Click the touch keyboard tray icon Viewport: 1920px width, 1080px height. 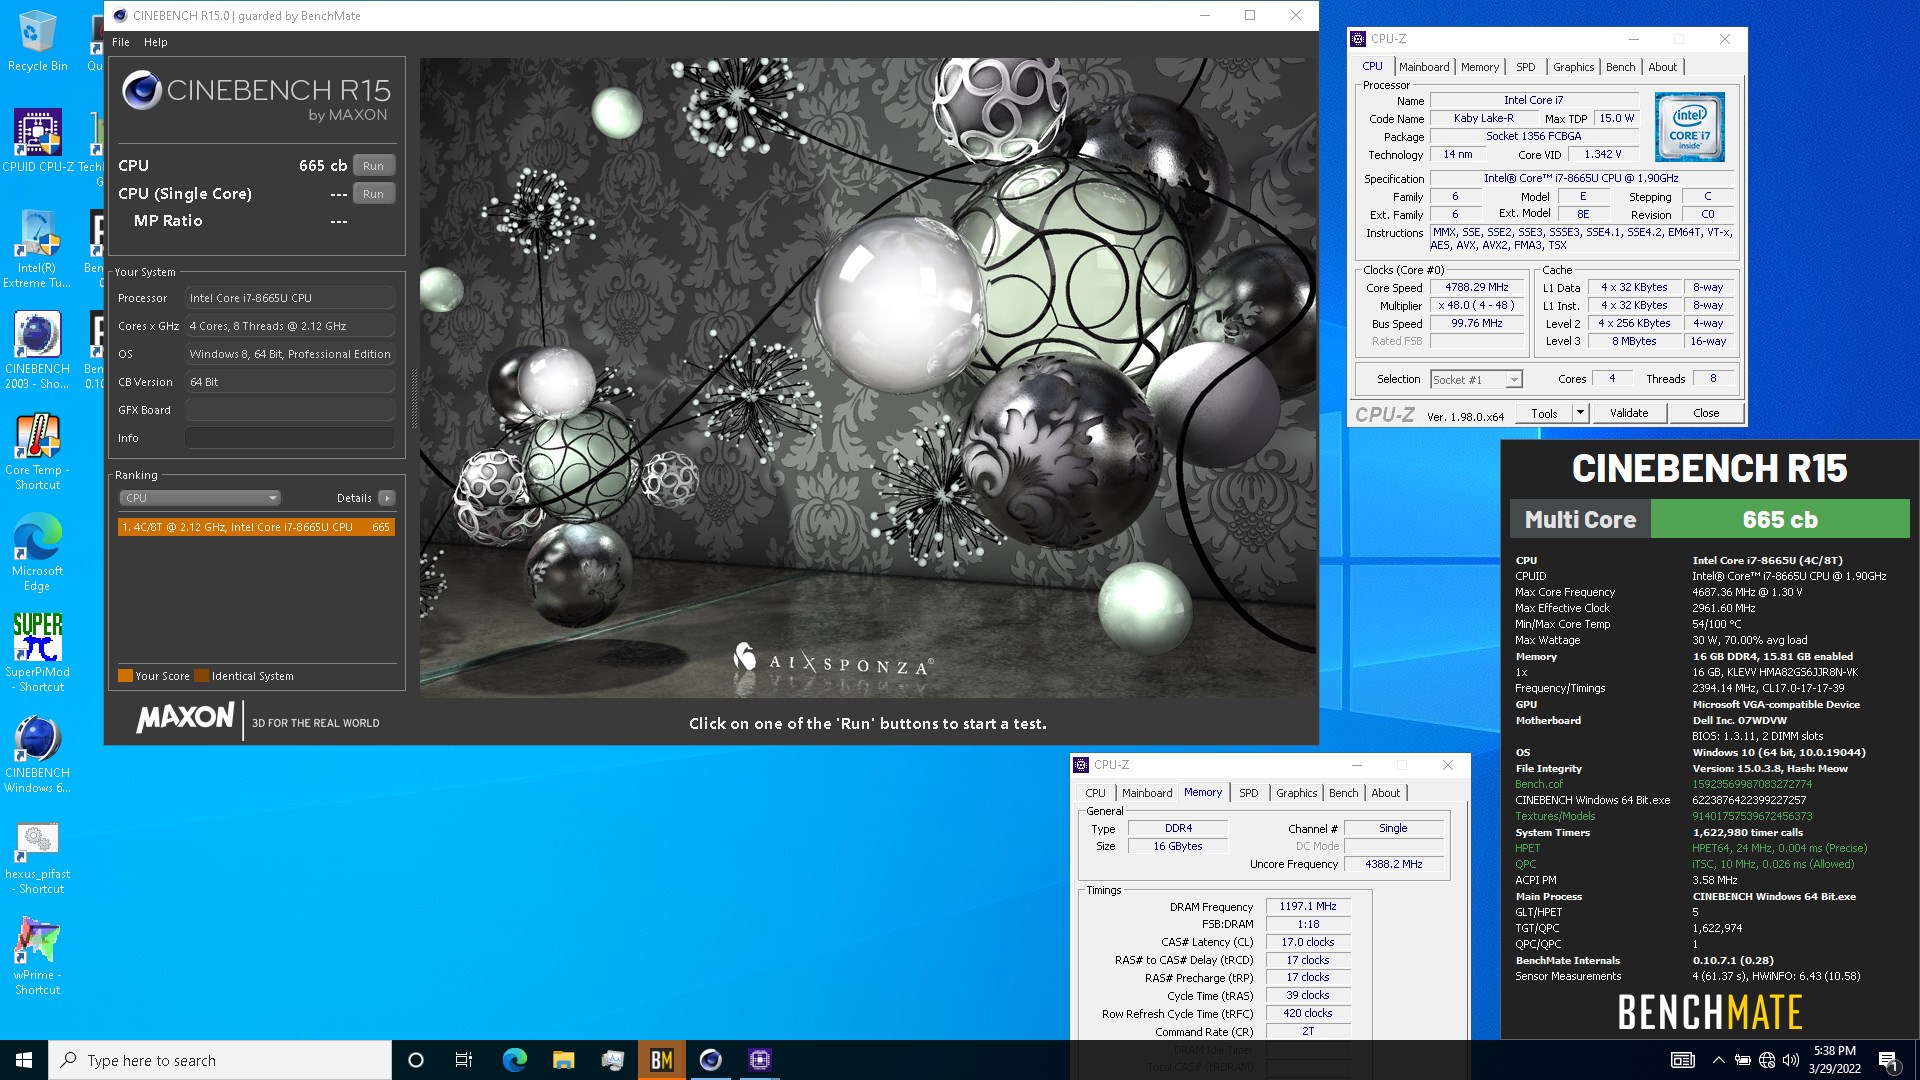(x=1683, y=1060)
